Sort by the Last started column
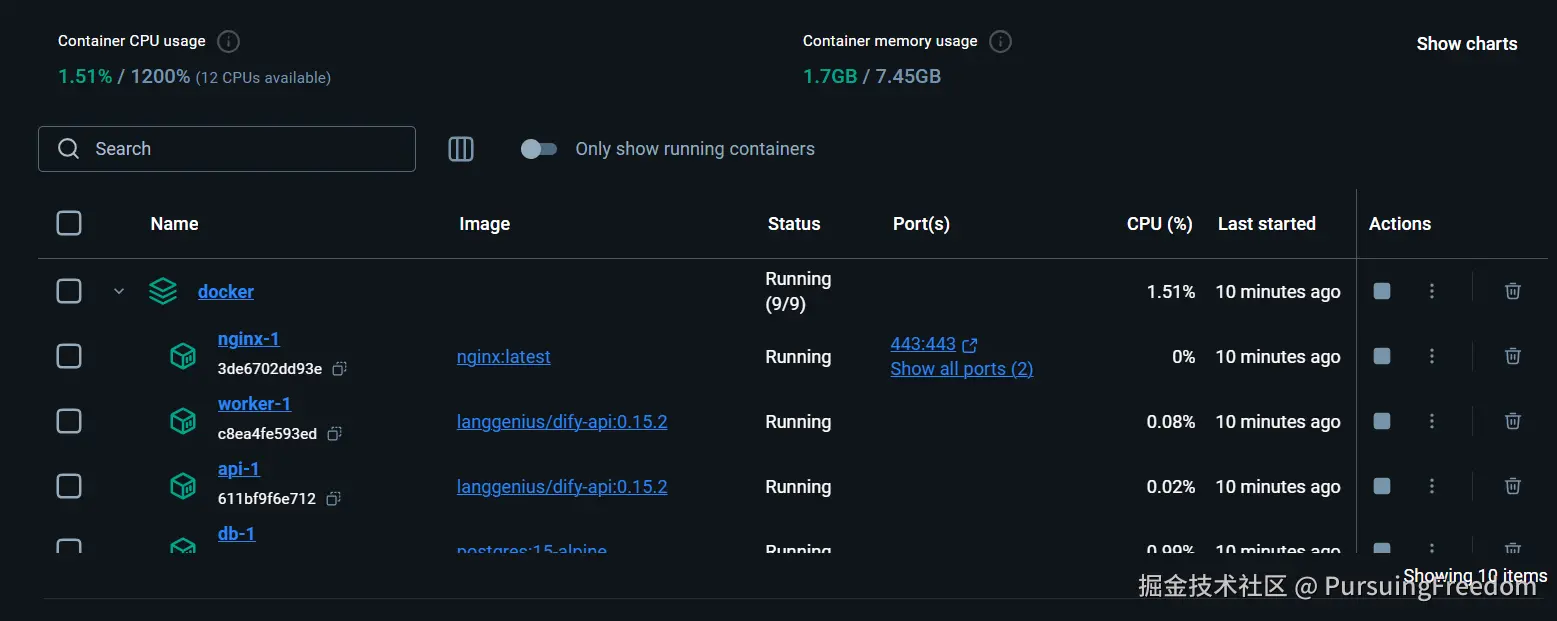The height and width of the screenshot is (621, 1557). [1266, 224]
